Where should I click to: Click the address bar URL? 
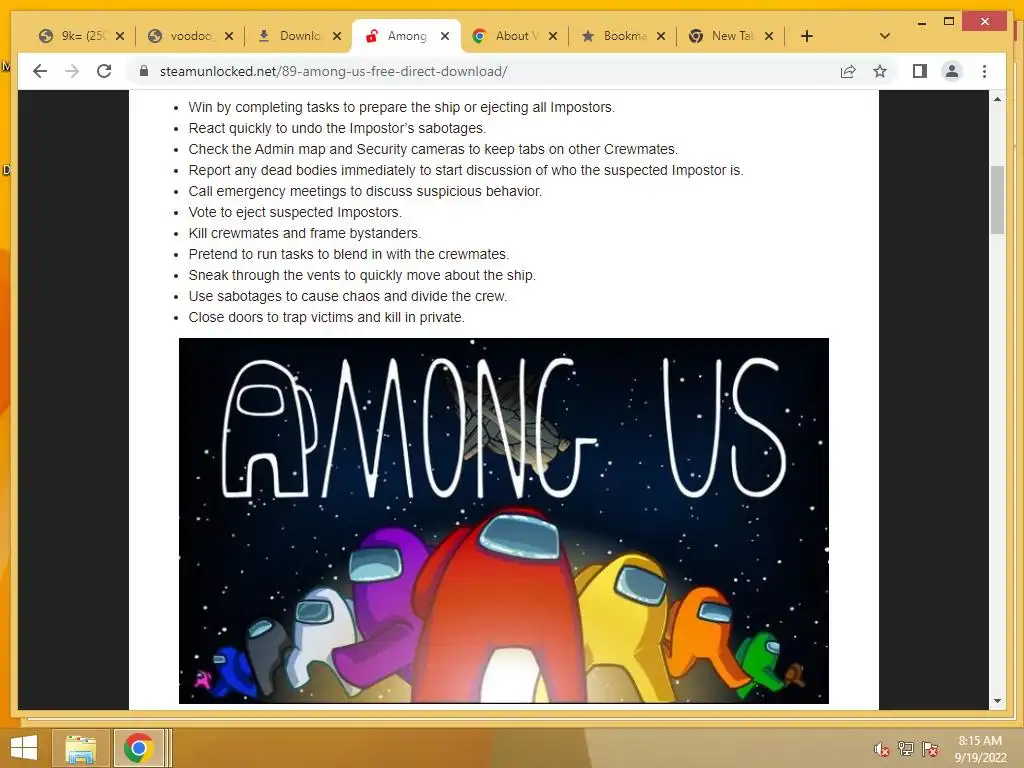(333, 71)
